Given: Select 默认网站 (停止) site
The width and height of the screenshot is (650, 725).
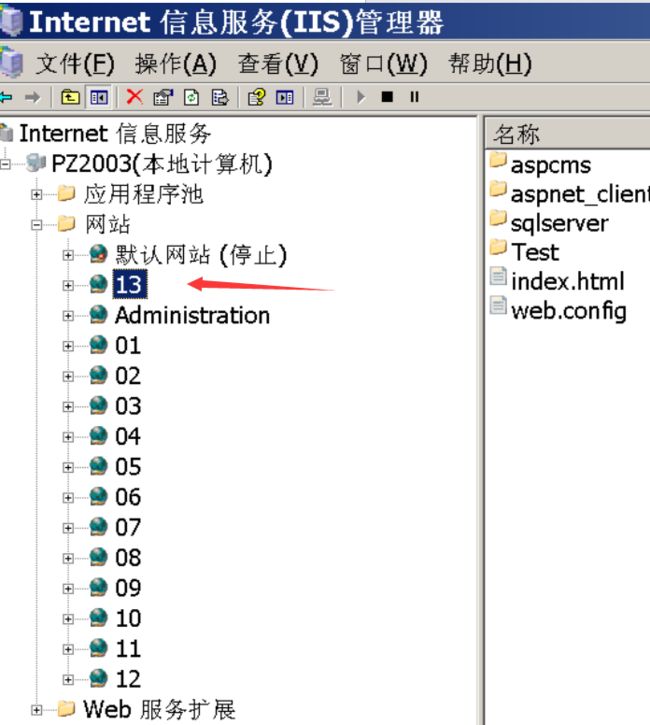Looking at the screenshot, I should pos(201,255).
